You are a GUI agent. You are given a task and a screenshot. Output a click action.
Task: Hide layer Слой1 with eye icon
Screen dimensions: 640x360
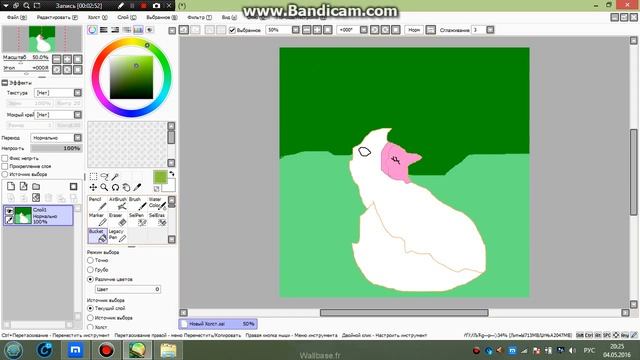(x=9, y=211)
